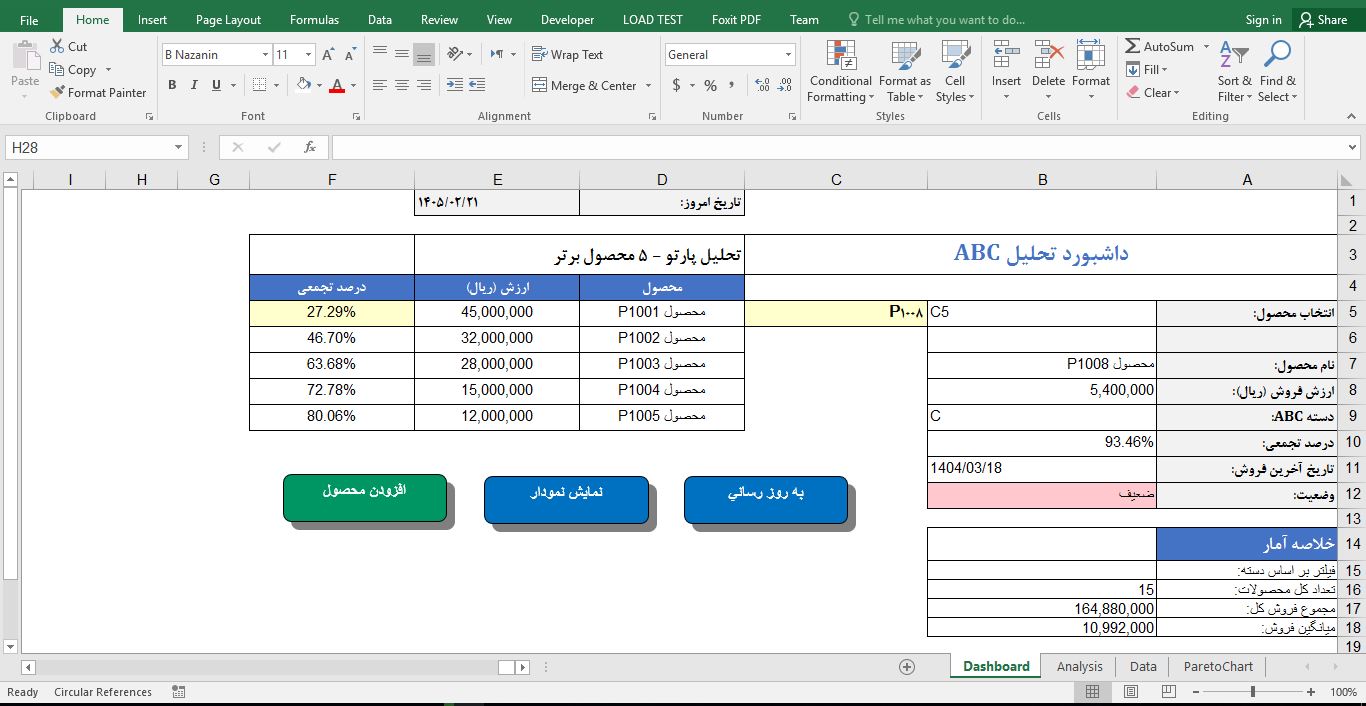Image resolution: width=1366 pixels, height=706 pixels.
Task: Click the Merge & Center button
Action: tap(583, 86)
